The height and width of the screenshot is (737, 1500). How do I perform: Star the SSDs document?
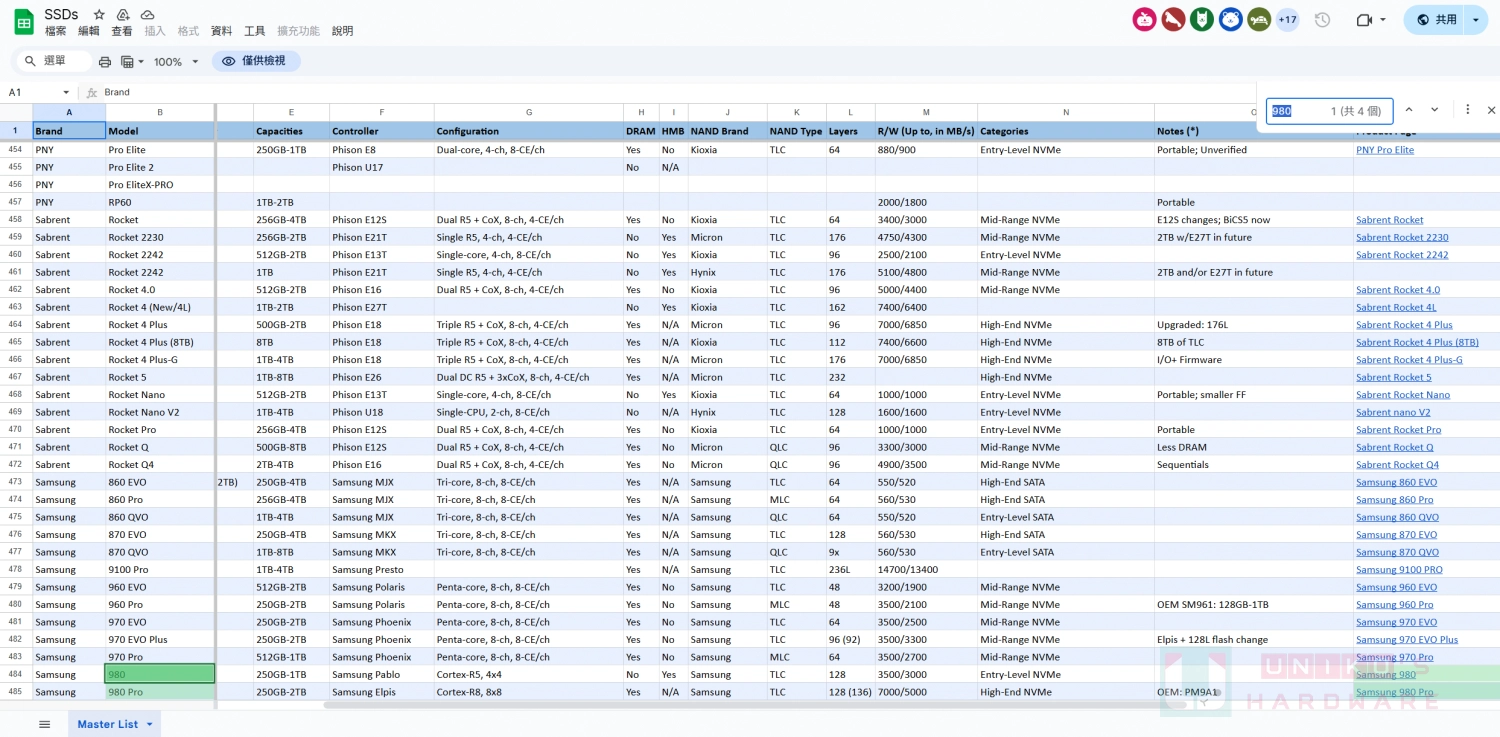click(x=99, y=15)
